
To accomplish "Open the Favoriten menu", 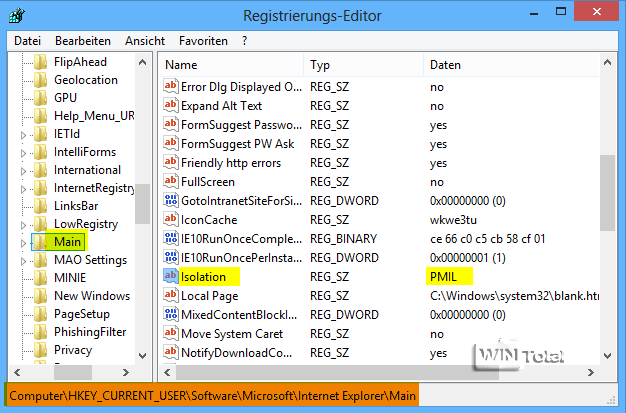I will click(x=203, y=41).
